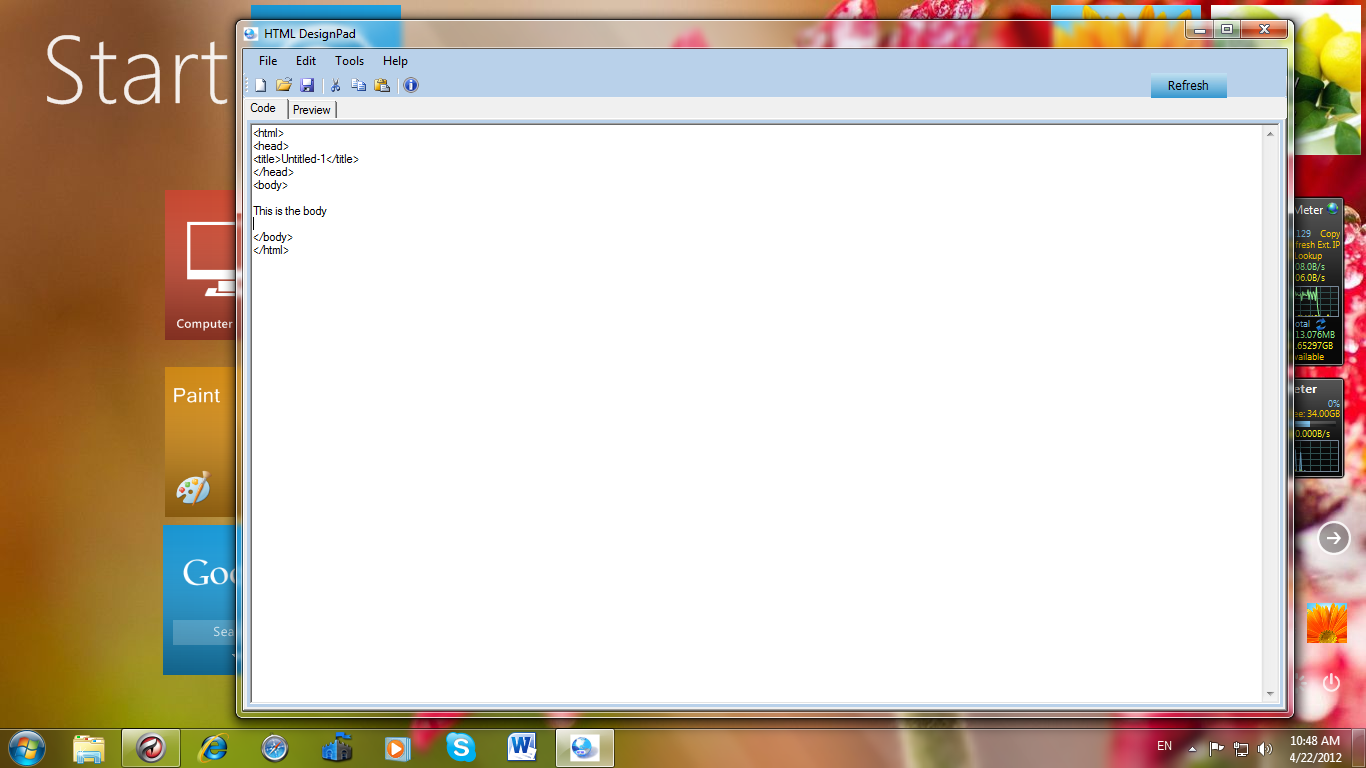Click the scrollbar down arrow in editor
This screenshot has width=1366, height=768.
coord(1271,693)
